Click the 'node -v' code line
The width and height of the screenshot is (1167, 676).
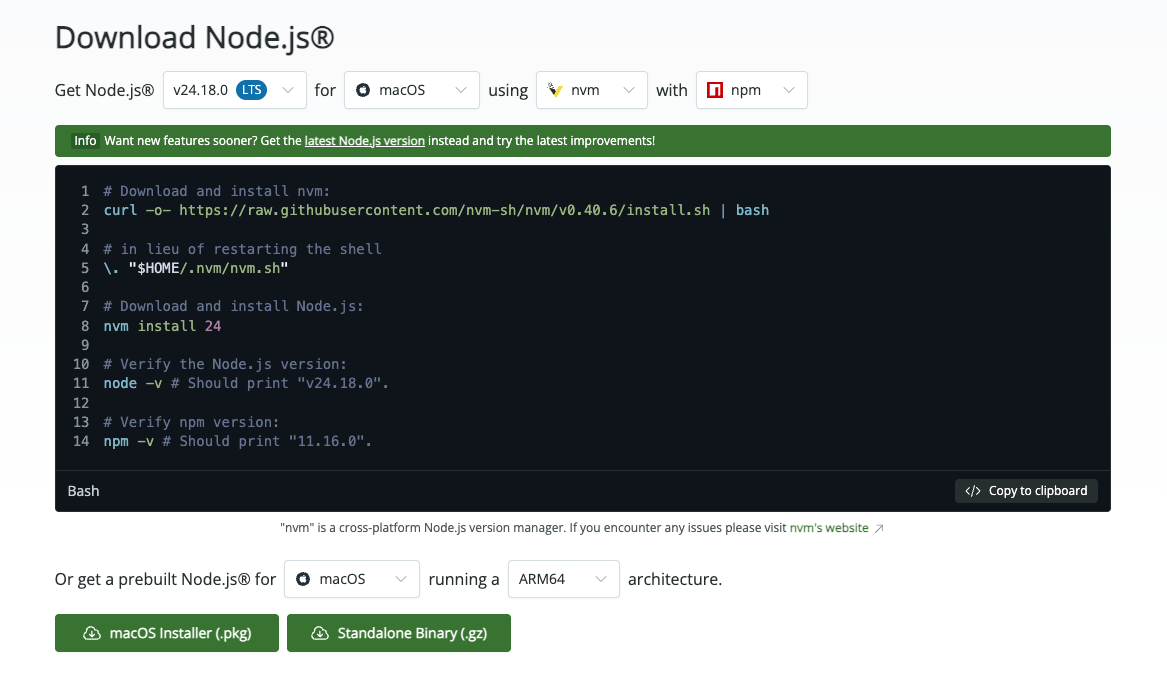(x=246, y=383)
